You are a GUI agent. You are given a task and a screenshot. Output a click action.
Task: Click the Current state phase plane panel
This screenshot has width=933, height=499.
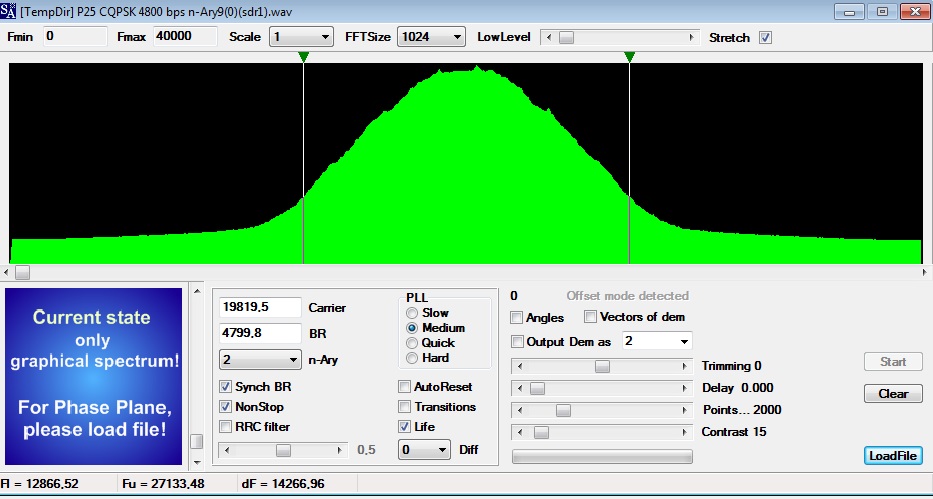coord(93,376)
